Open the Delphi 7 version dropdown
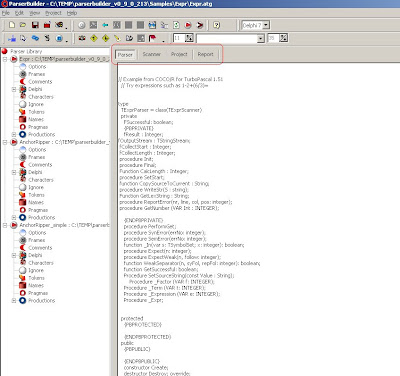This screenshot has height=376, width=400. (x=266, y=25)
